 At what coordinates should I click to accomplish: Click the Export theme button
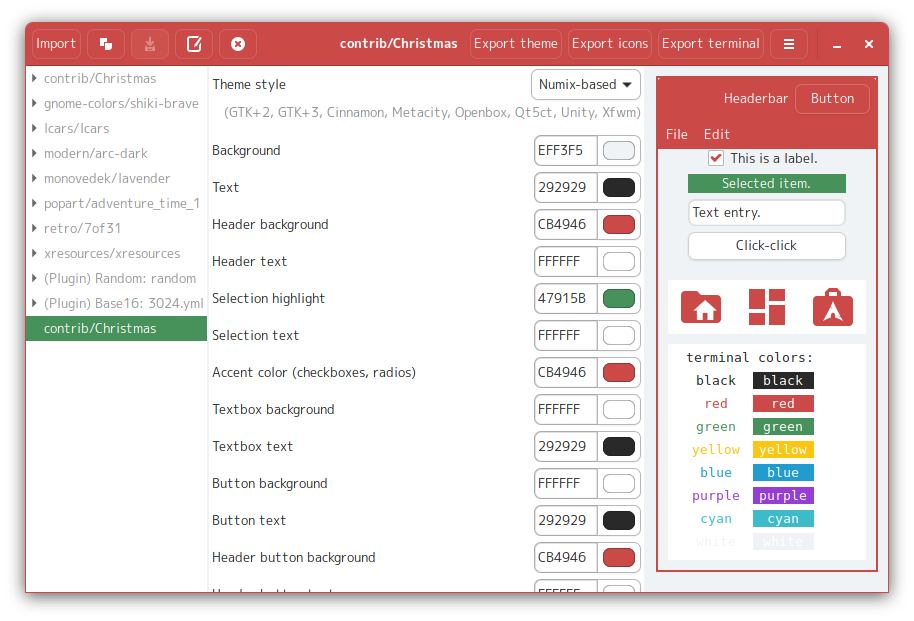pyautogui.click(x=516, y=43)
